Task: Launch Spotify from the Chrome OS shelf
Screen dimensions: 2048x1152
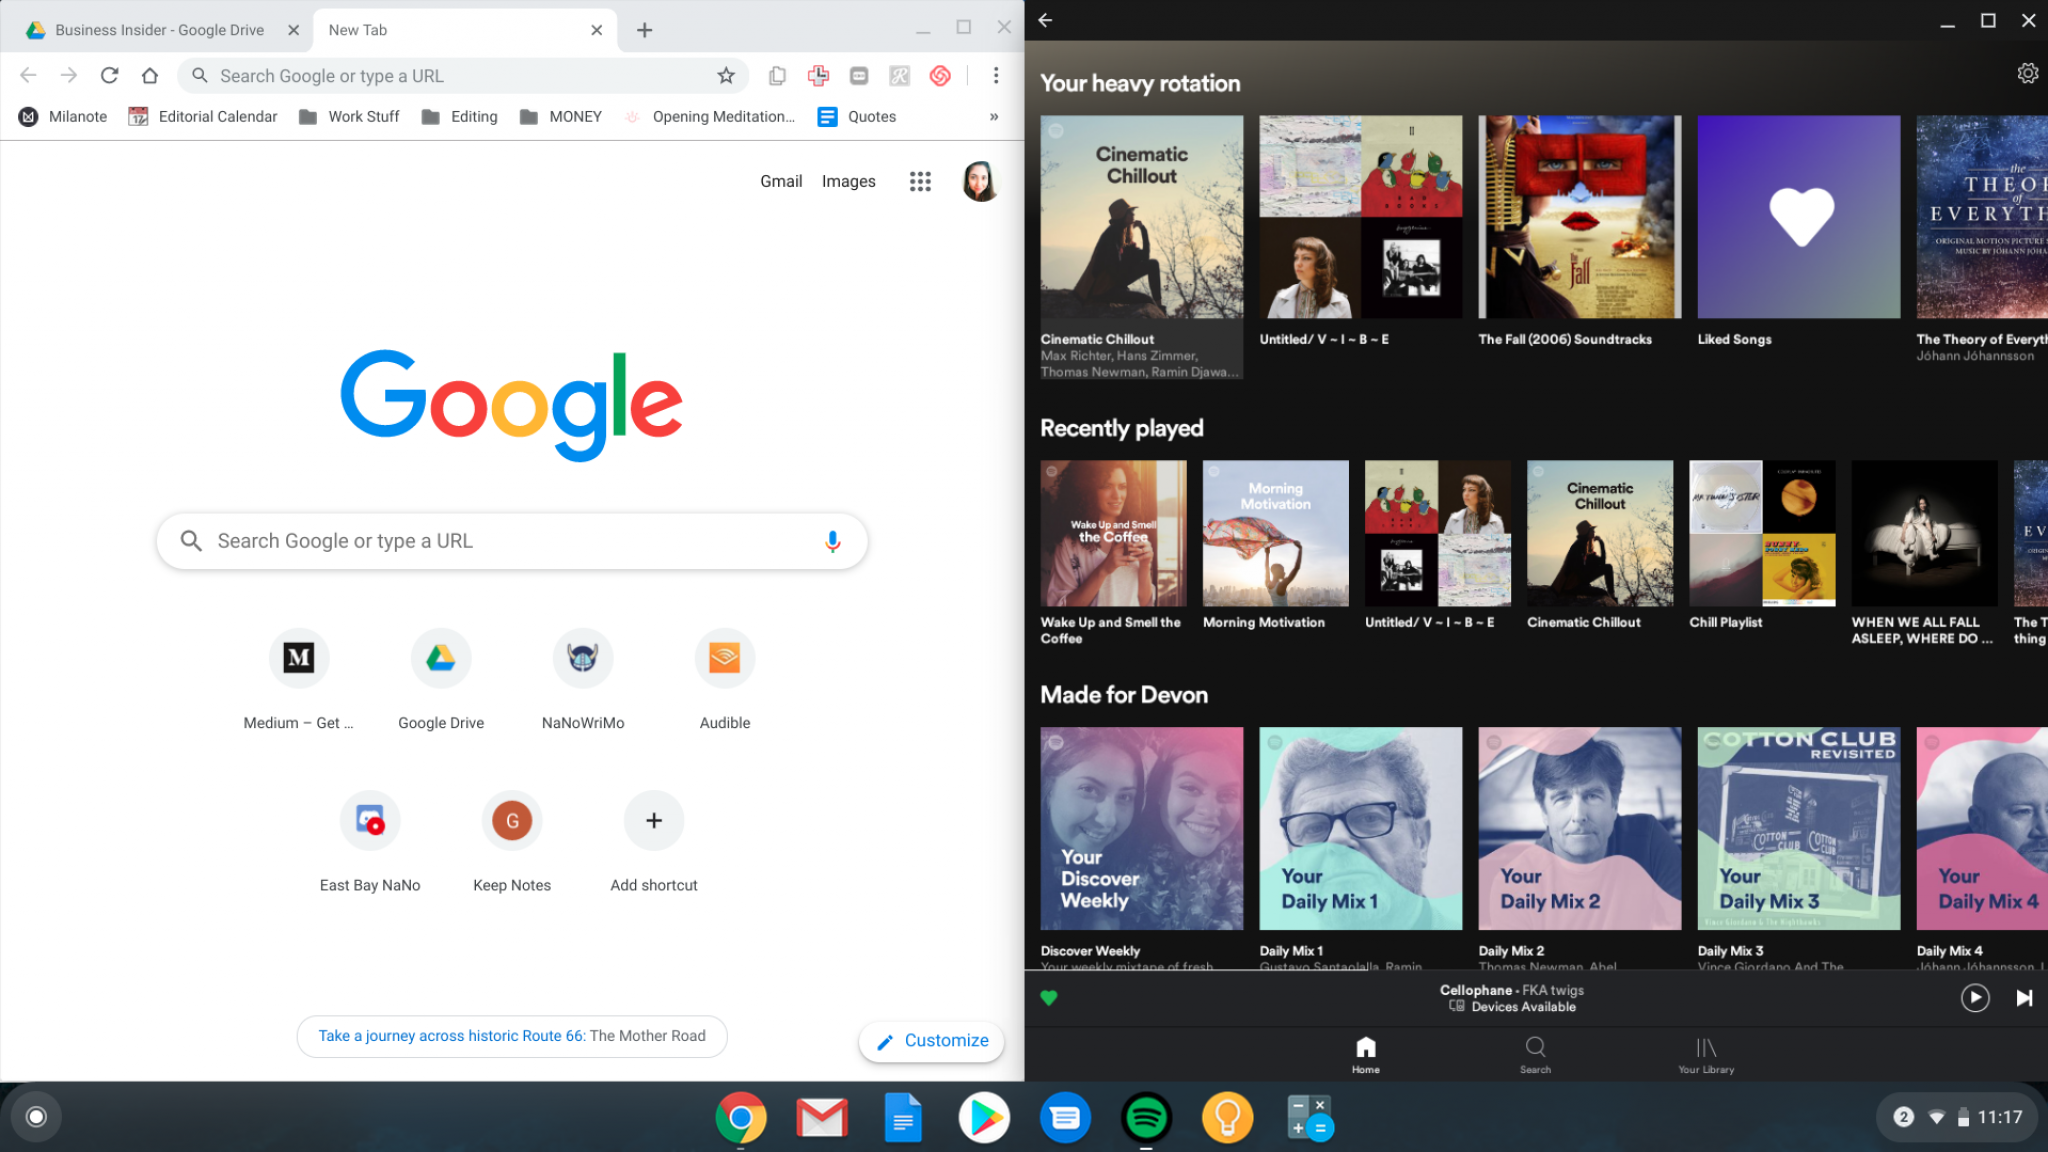Action: point(1148,1117)
